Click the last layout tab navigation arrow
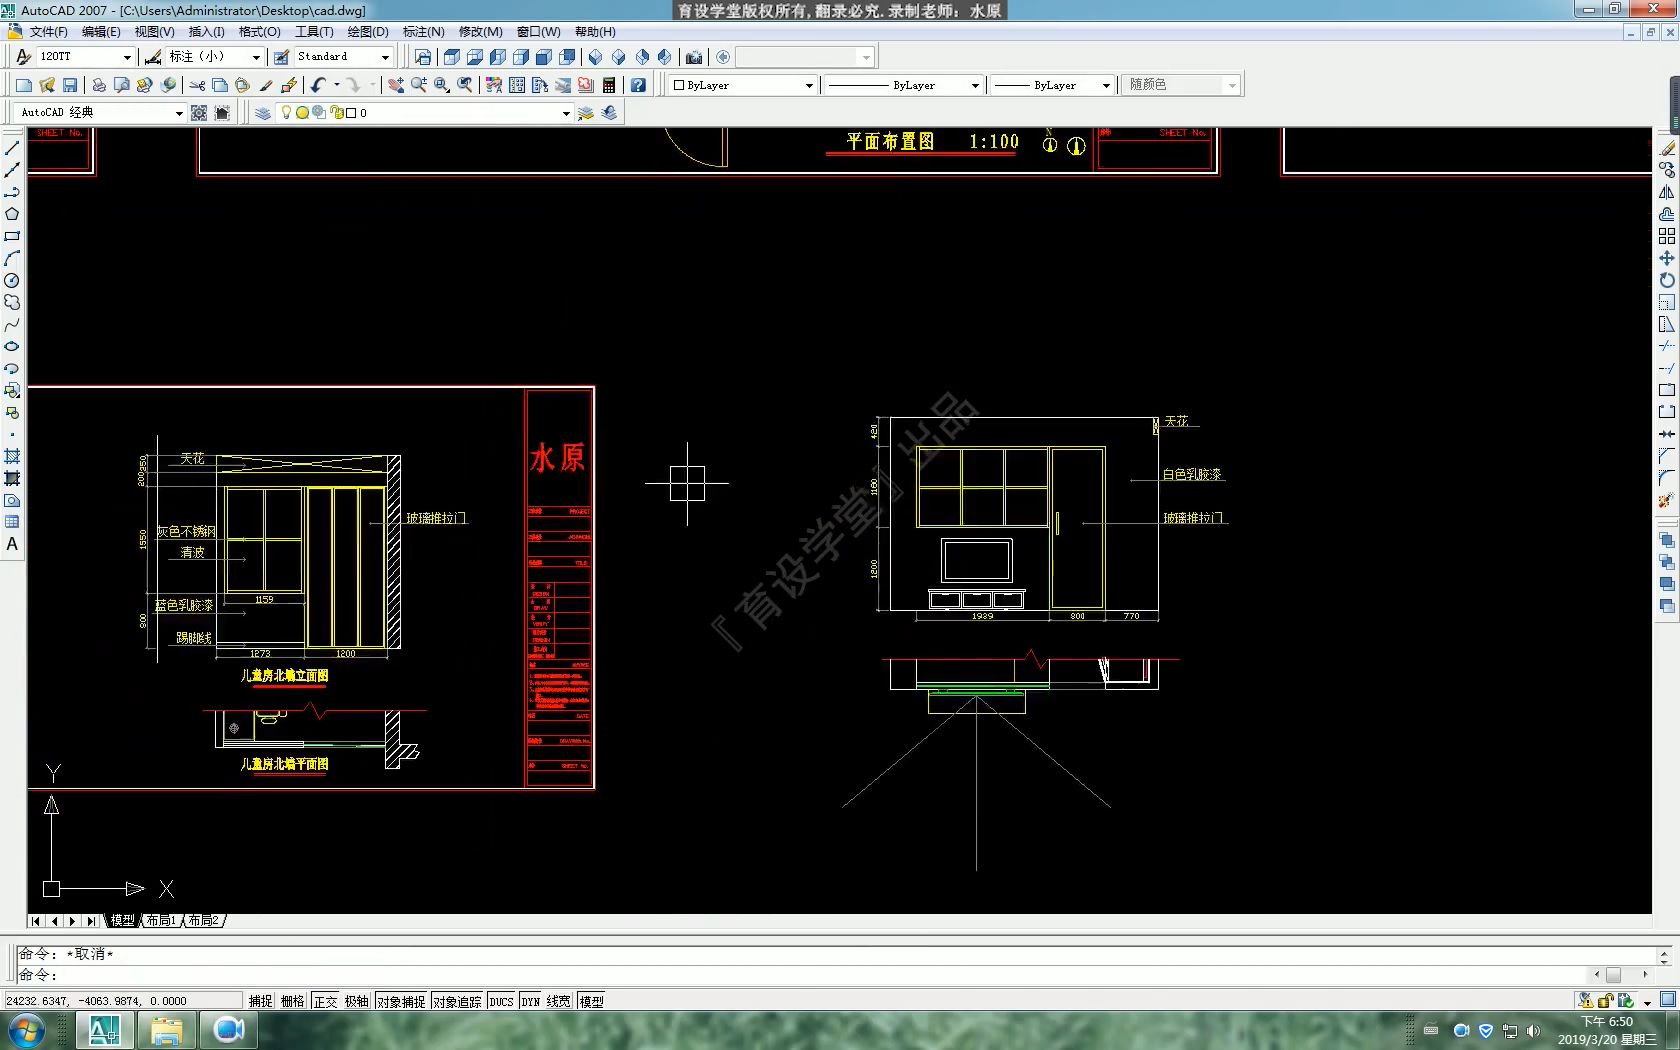The image size is (1680, 1050). (x=92, y=921)
